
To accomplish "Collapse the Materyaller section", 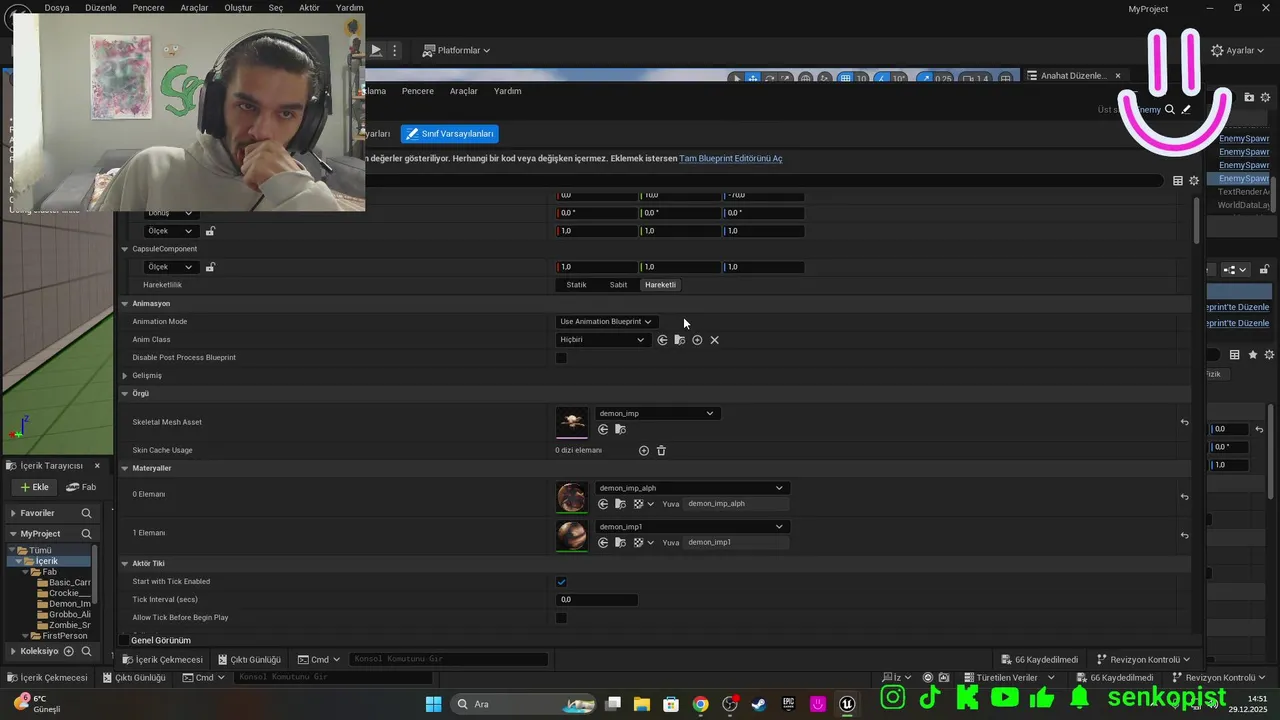I will click(x=125, y=468).
